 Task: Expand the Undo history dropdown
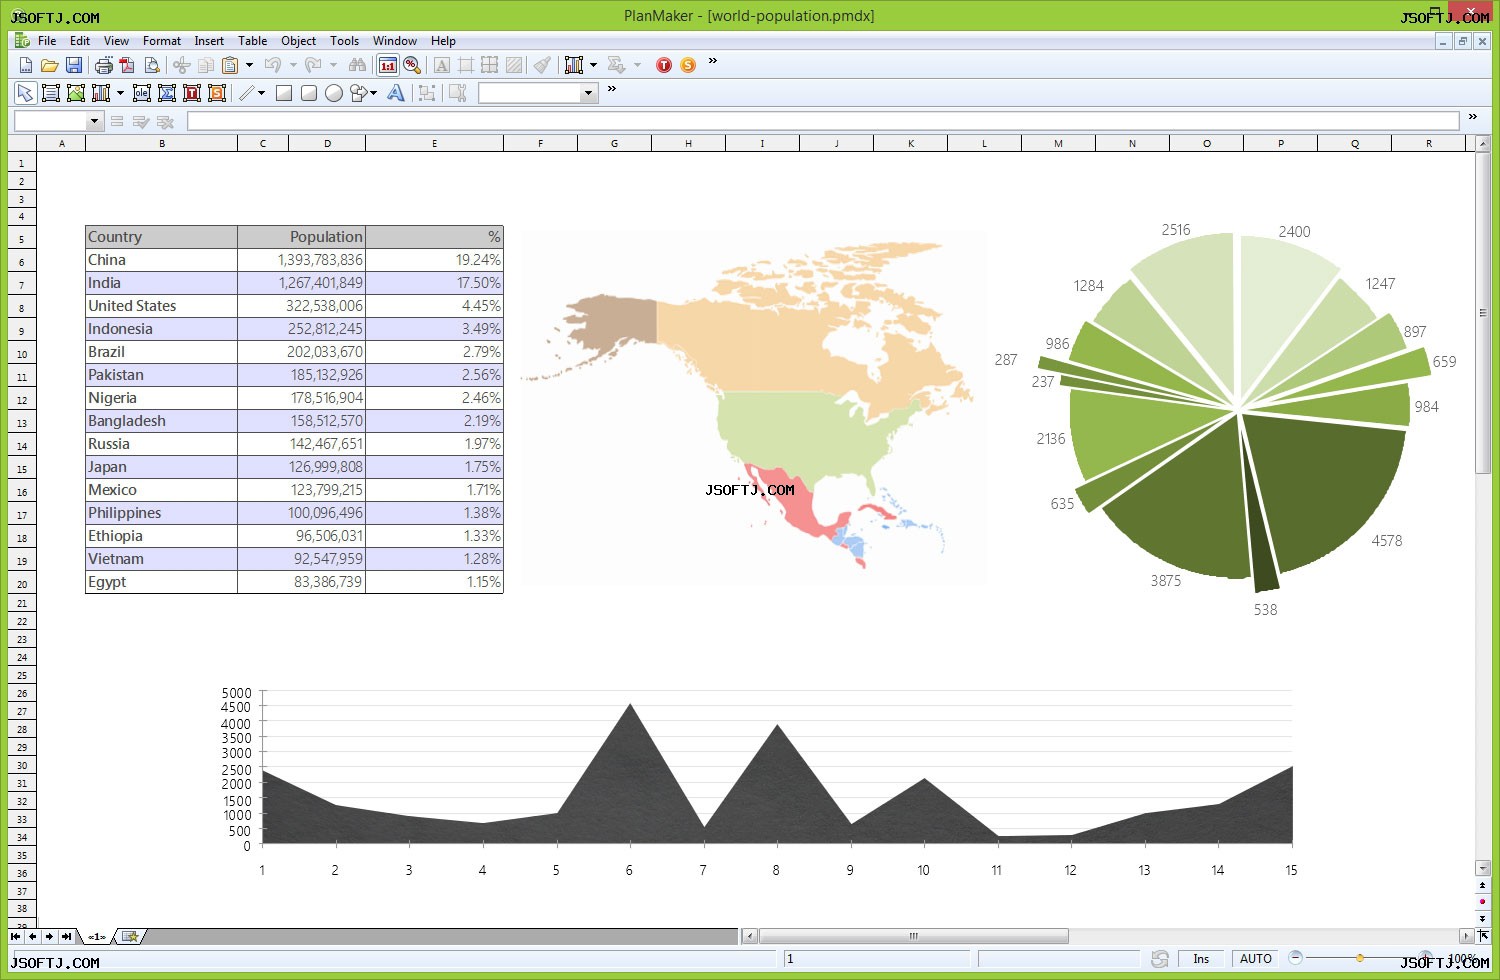(293, 65)
